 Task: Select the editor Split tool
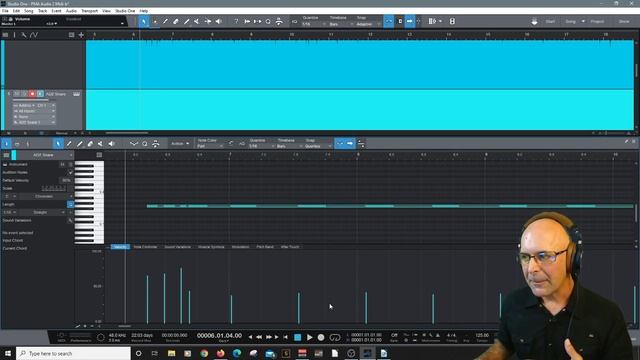69,144
